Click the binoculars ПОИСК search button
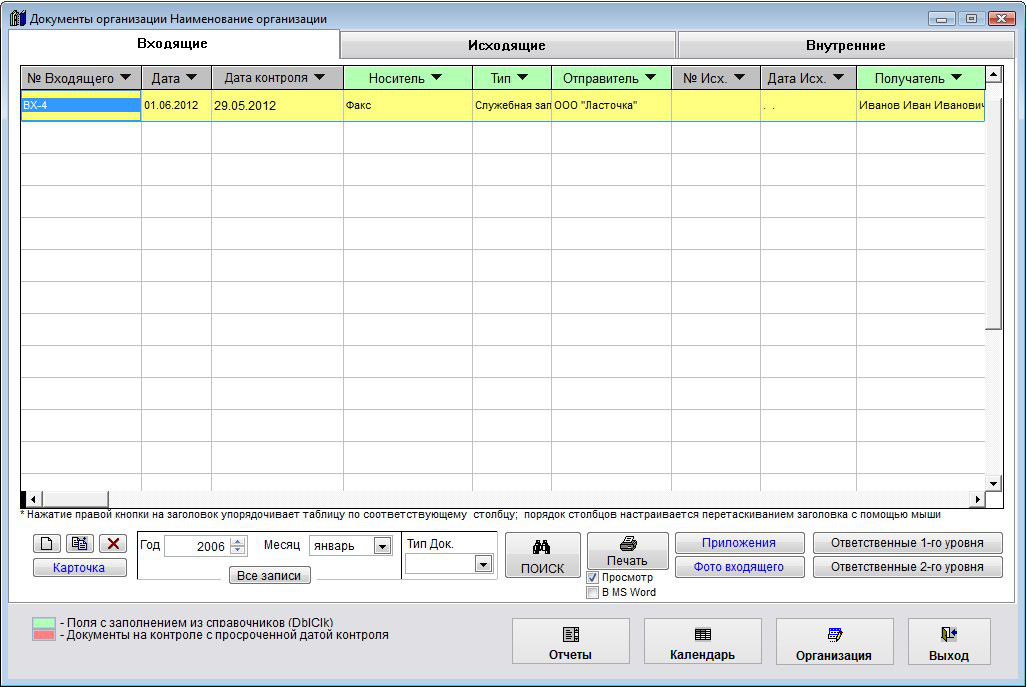1027x687 pixels. tap(543, 557)
